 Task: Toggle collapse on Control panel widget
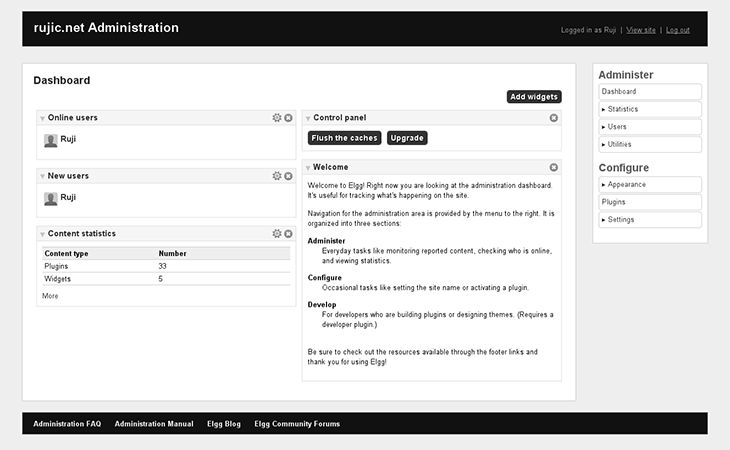pos(308,119)
